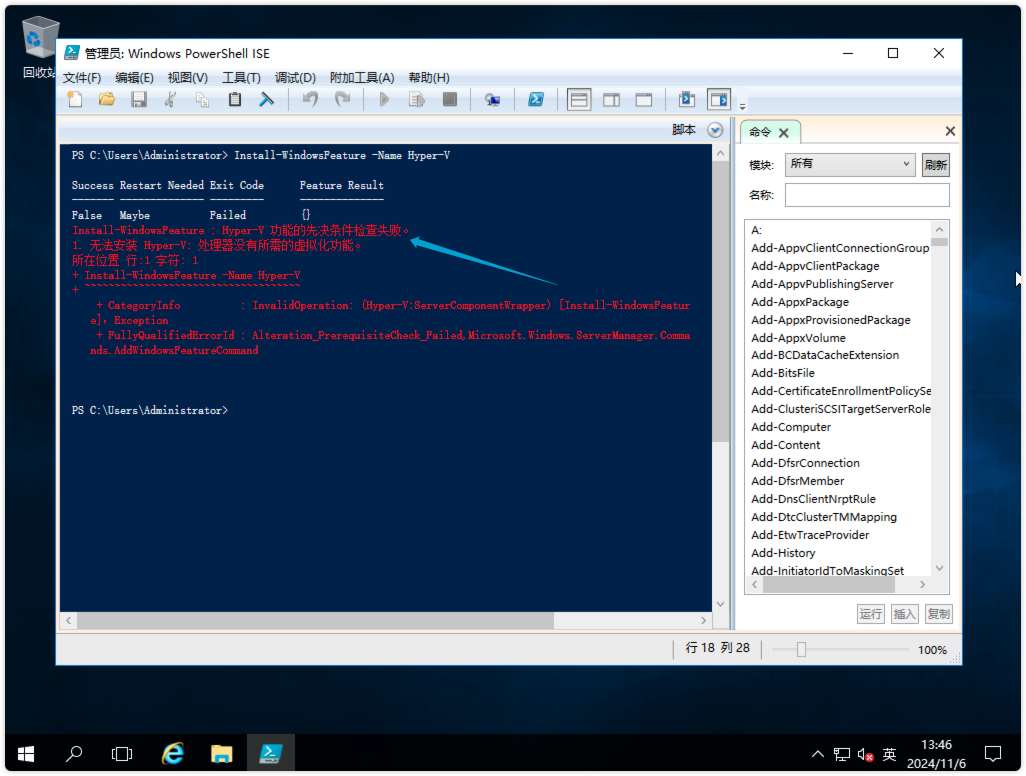This screenshot has width=1026, height=776.
Task: Select Add-BCDataCacheExtension in command list
Action: (825, 355)
